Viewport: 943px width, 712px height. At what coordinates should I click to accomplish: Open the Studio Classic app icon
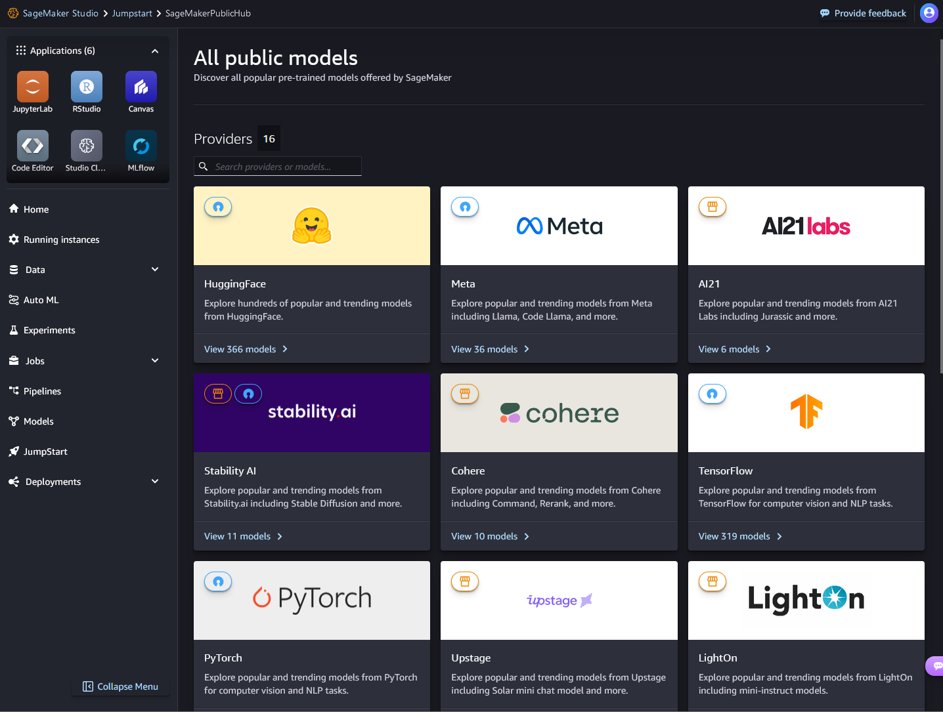pos(87,146)
